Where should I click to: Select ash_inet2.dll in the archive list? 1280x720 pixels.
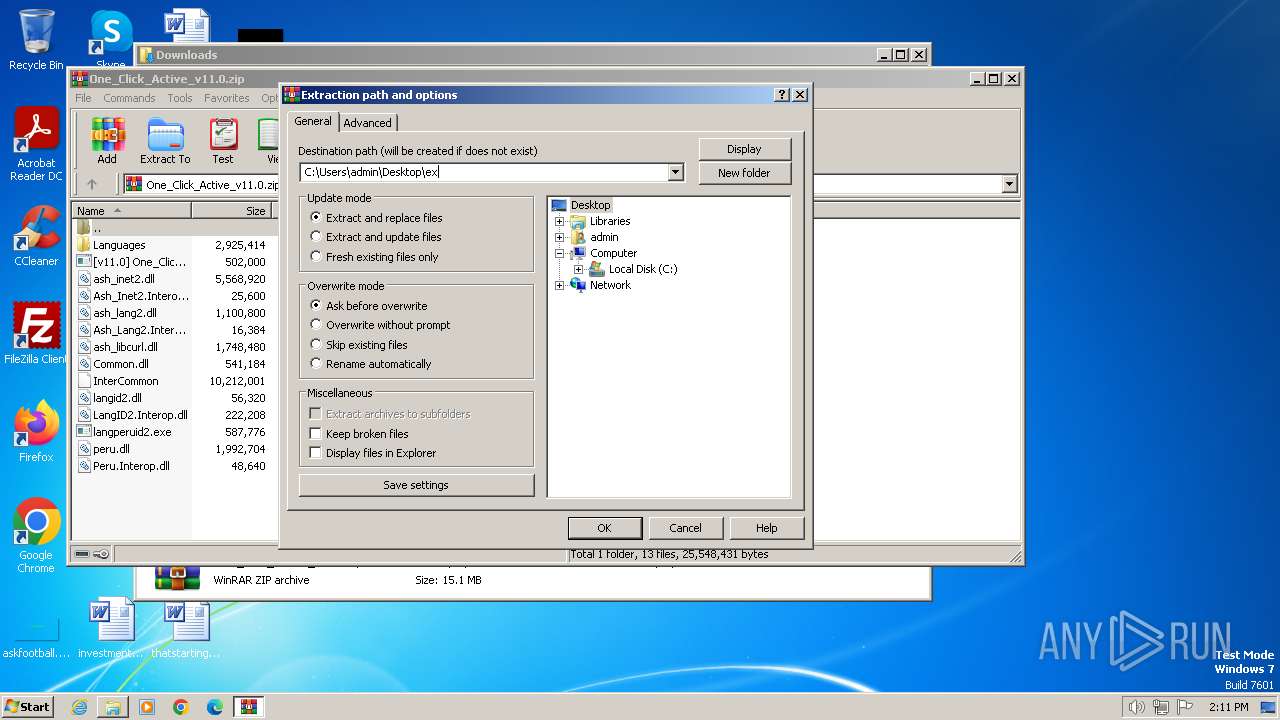pos(124,279)
